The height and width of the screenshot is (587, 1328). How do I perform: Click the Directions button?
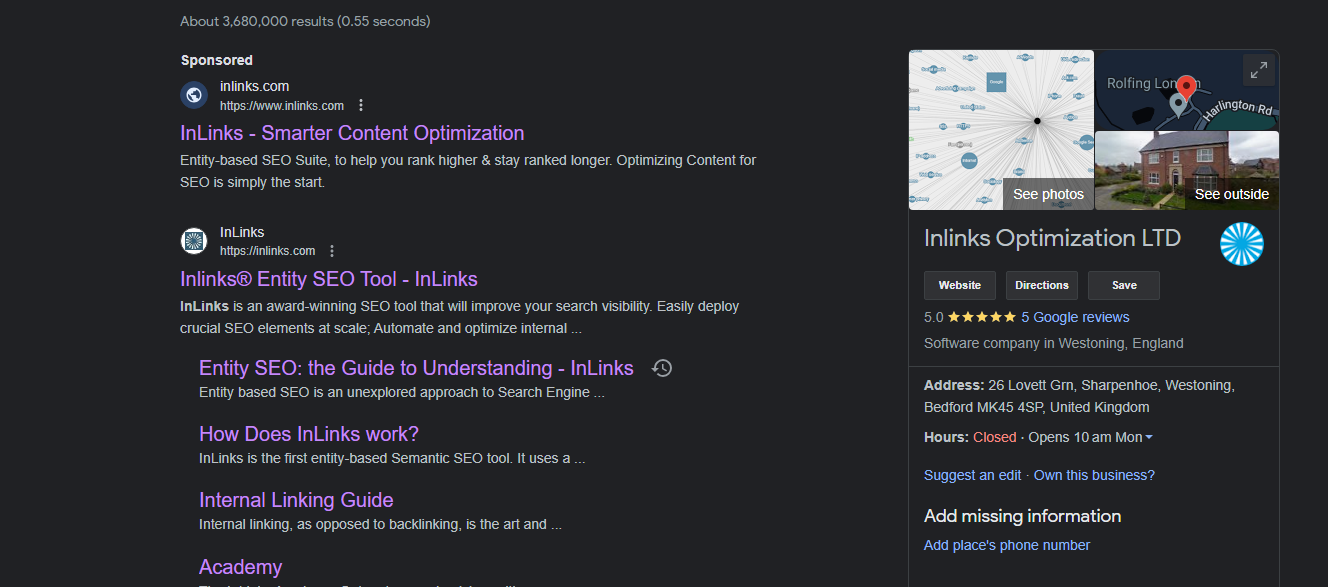(1042, 285)
